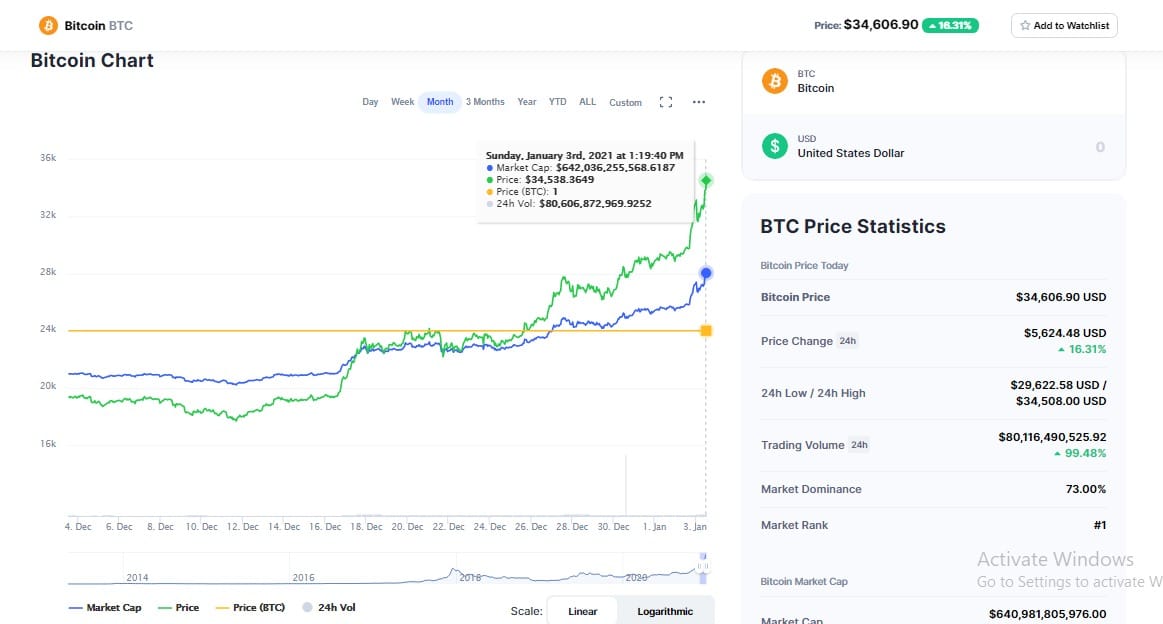The height and width of the screenshot is (624, 1163).
Task: Click the 24h tag beside Price Change
Action: (x=847, y=341)
